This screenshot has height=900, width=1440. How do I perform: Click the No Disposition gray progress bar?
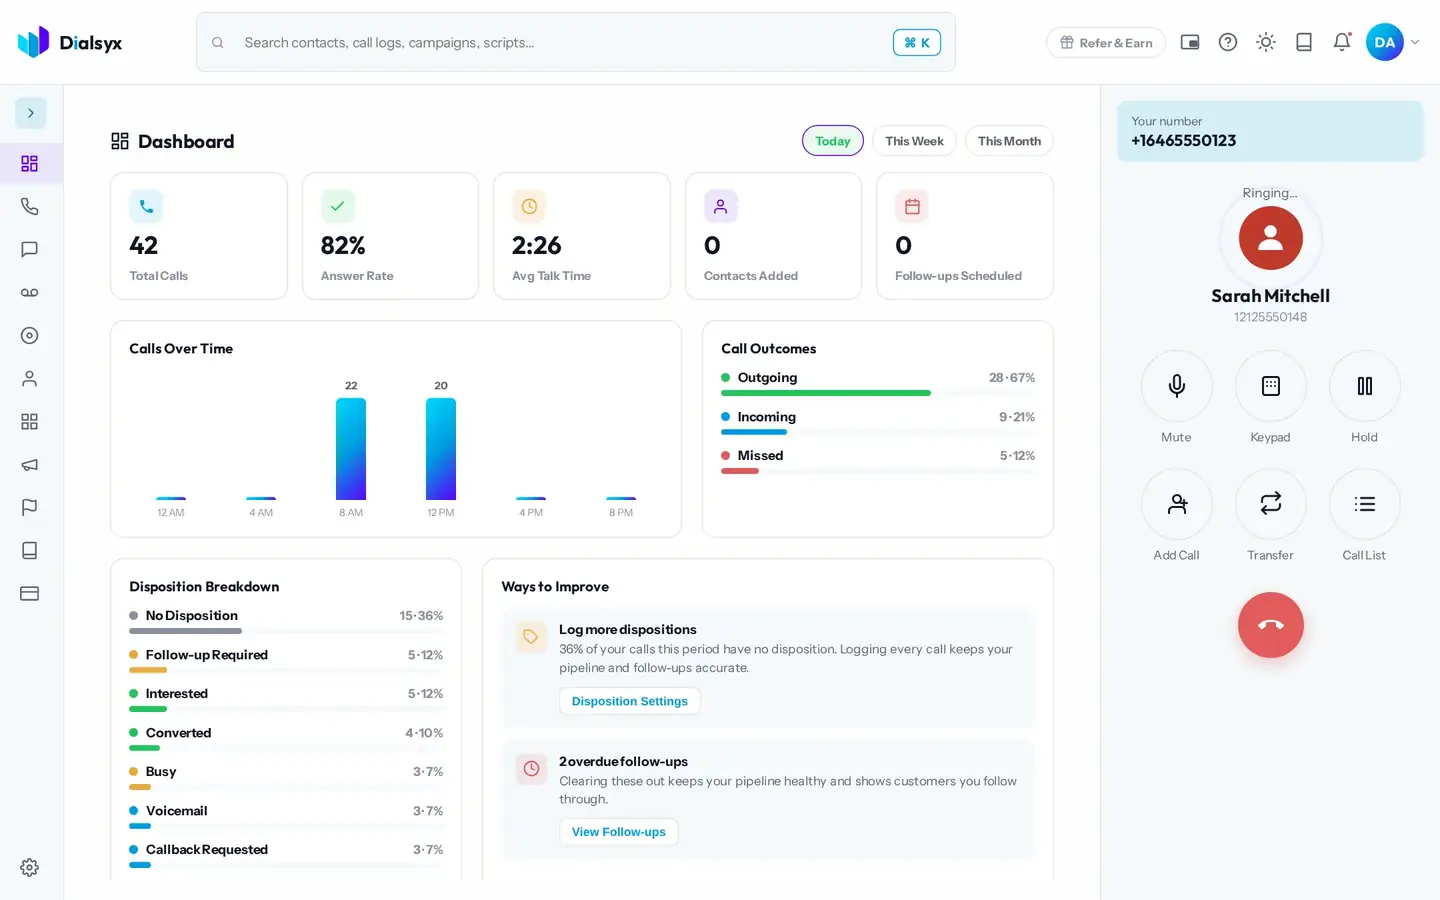tap(186, 631)
